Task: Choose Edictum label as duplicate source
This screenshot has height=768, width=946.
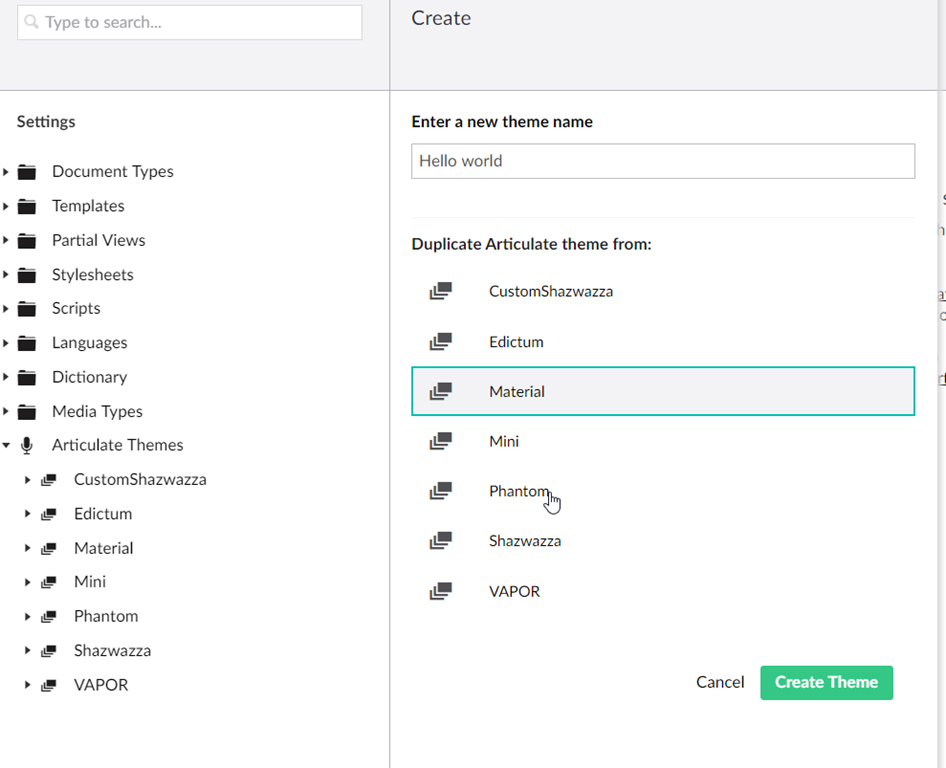Action: pos(516,342)
